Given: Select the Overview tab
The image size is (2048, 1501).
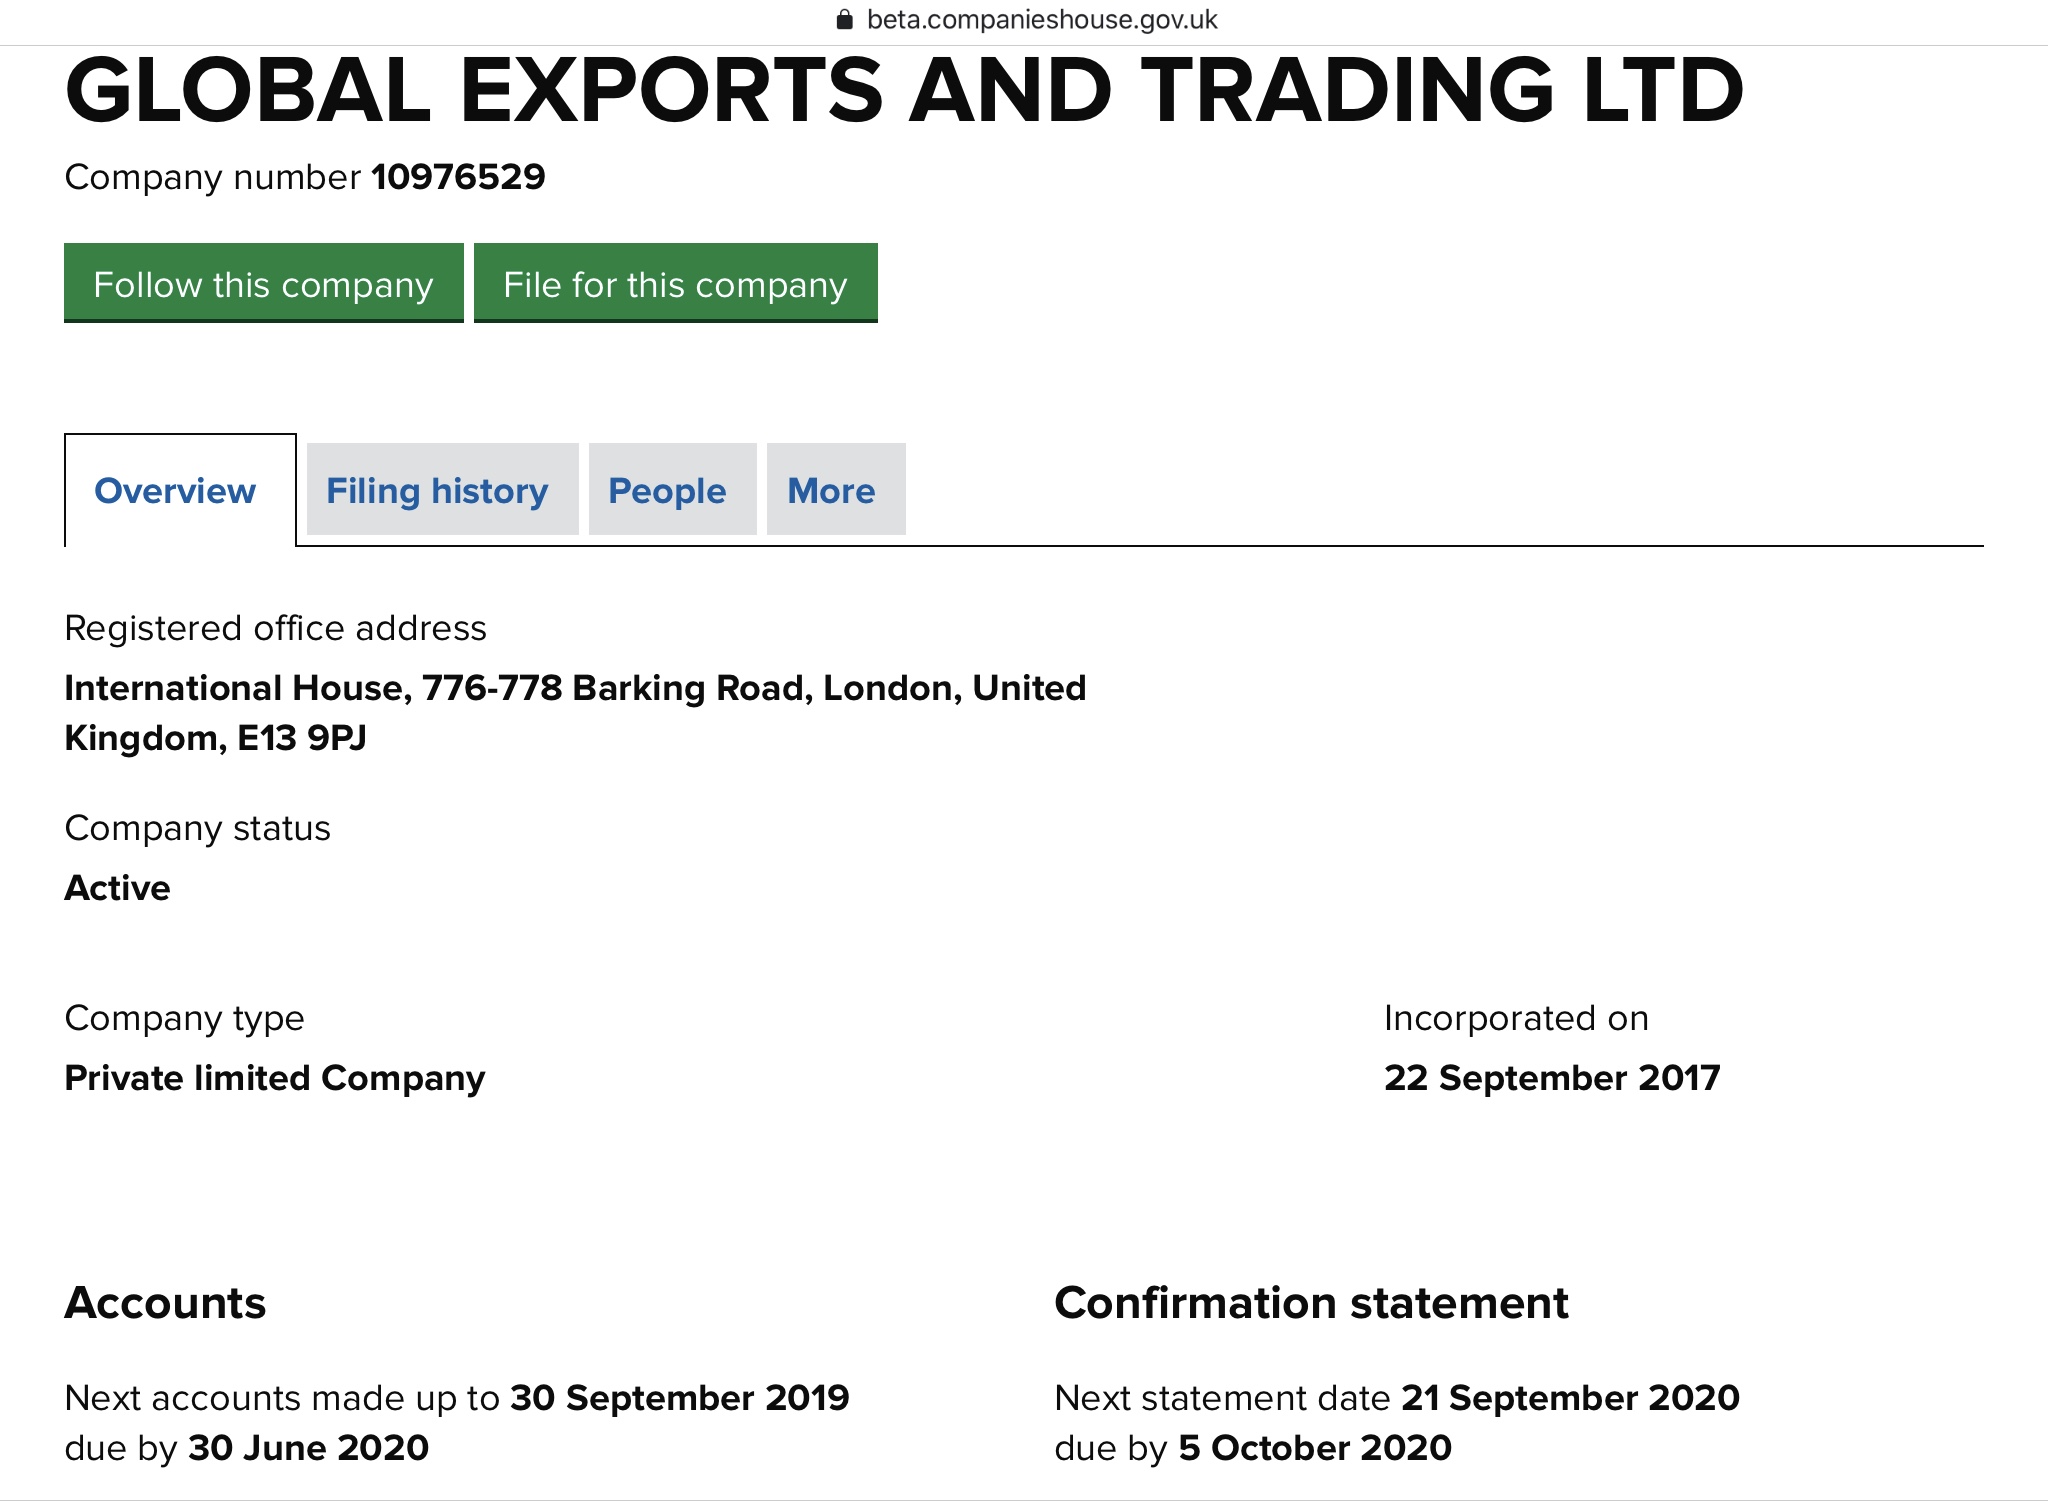Looking at the screenshot, I should point(175,491).
